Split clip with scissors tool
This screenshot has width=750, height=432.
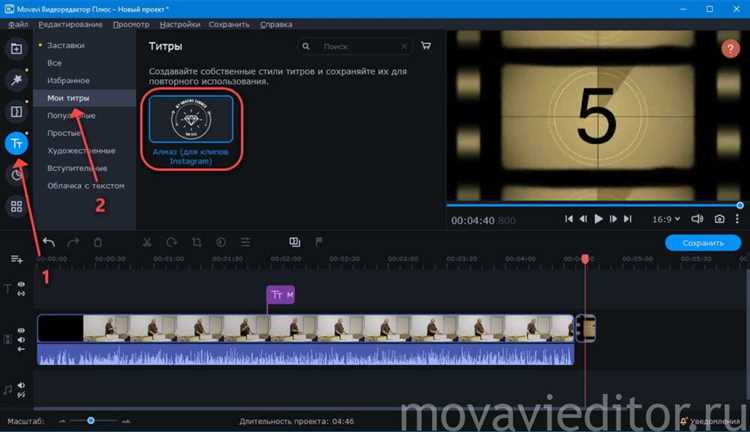(x=147, y=243)
